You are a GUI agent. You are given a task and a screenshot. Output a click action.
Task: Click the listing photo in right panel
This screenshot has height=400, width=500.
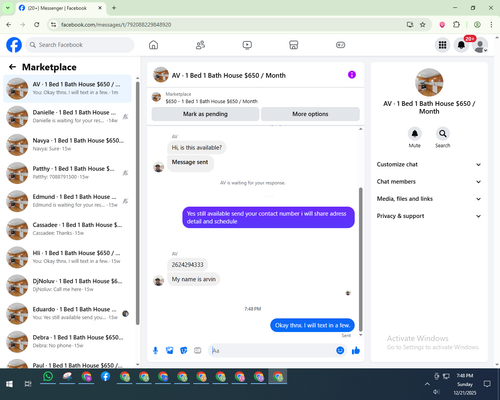coord(429,82)
